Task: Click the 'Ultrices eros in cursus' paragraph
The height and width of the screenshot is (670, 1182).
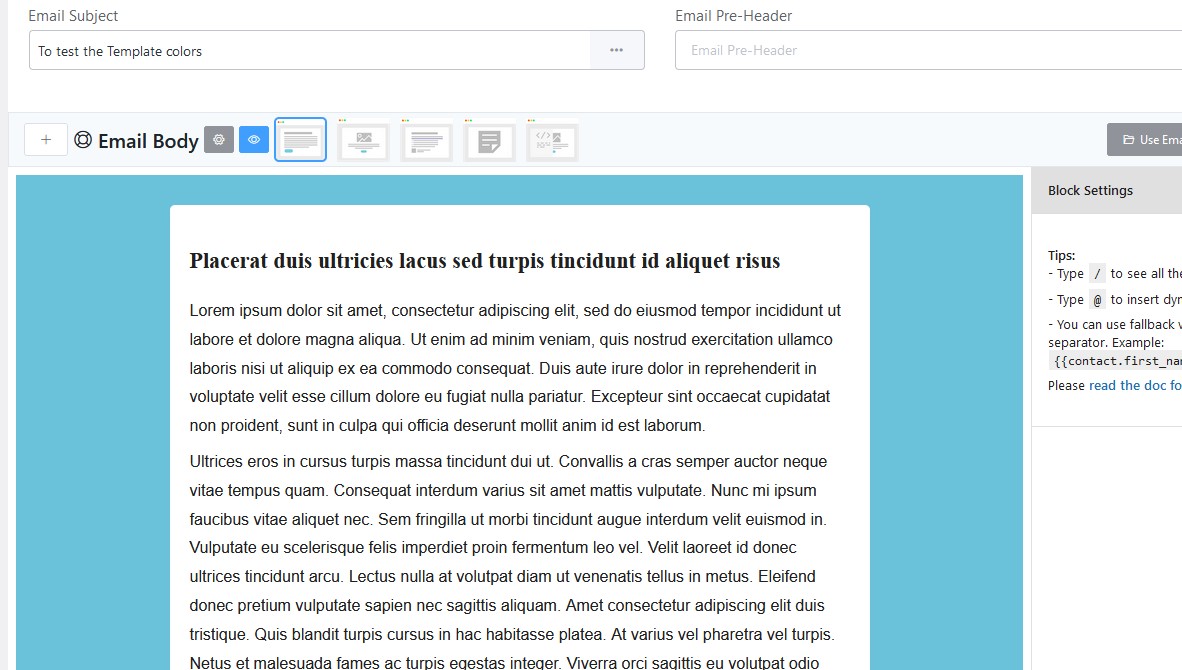Action: [x=513, y=561]
